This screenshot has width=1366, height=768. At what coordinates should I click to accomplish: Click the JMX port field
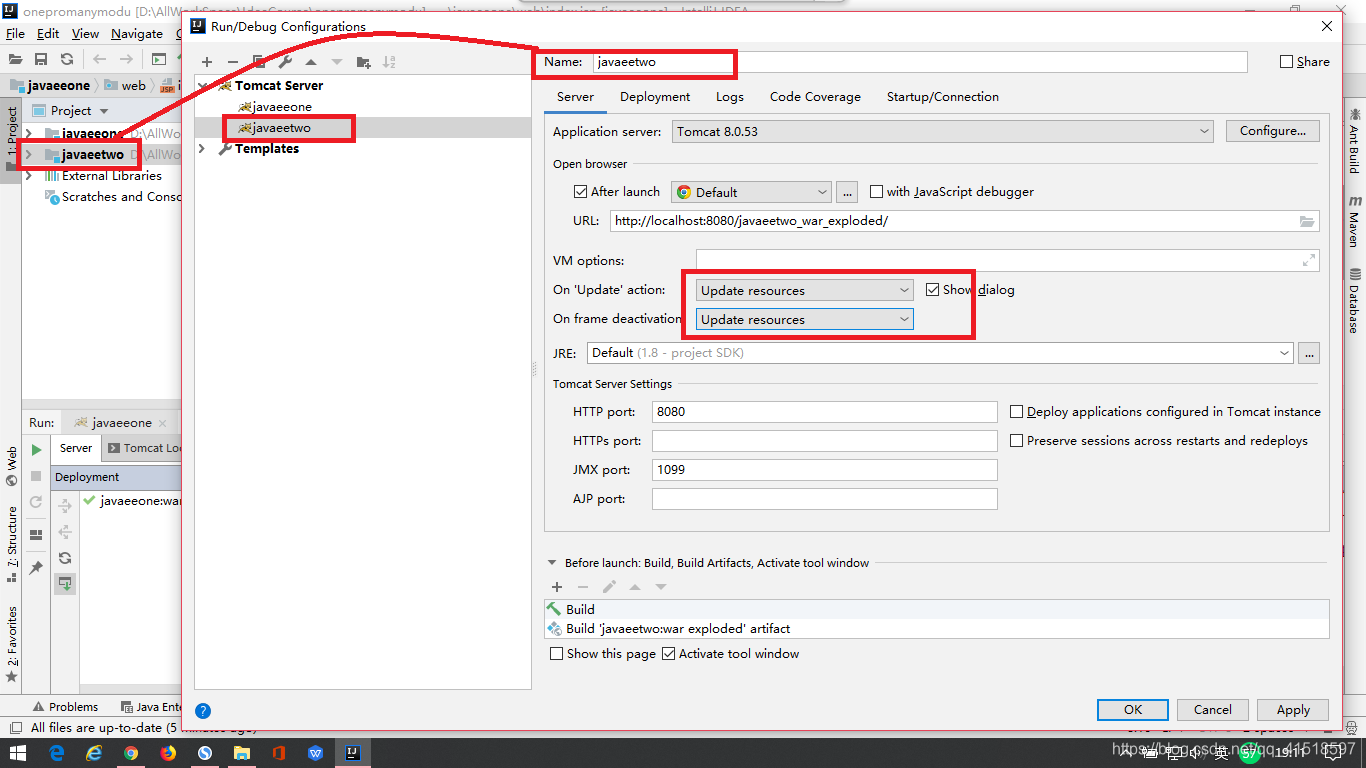click(825, 470)
